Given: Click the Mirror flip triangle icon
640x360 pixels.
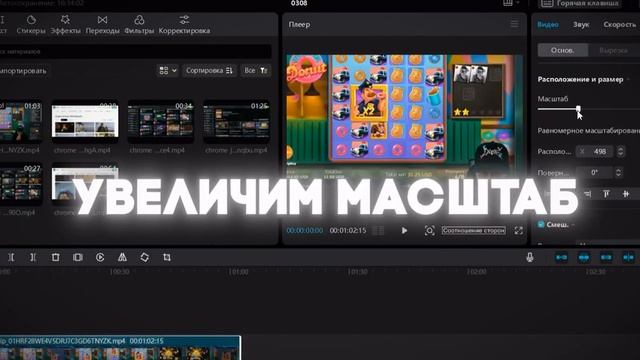Looking at the screenshot, I should [122, 257].
